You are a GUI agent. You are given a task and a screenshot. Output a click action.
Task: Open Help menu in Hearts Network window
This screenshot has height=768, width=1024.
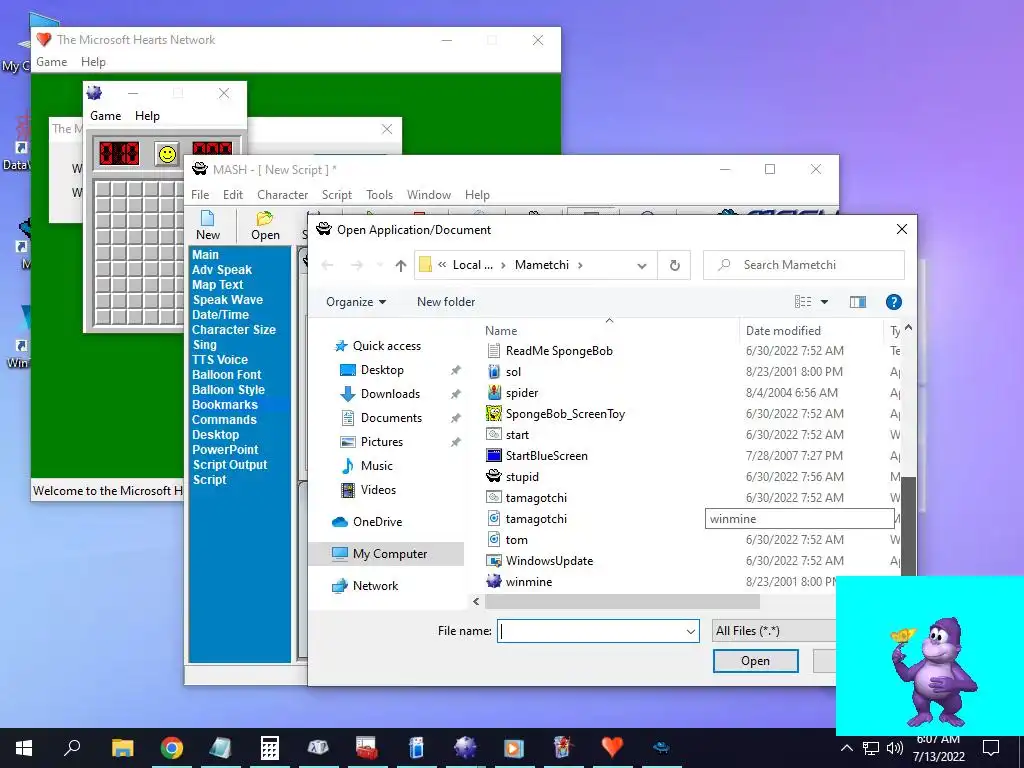tap(93, 62)
